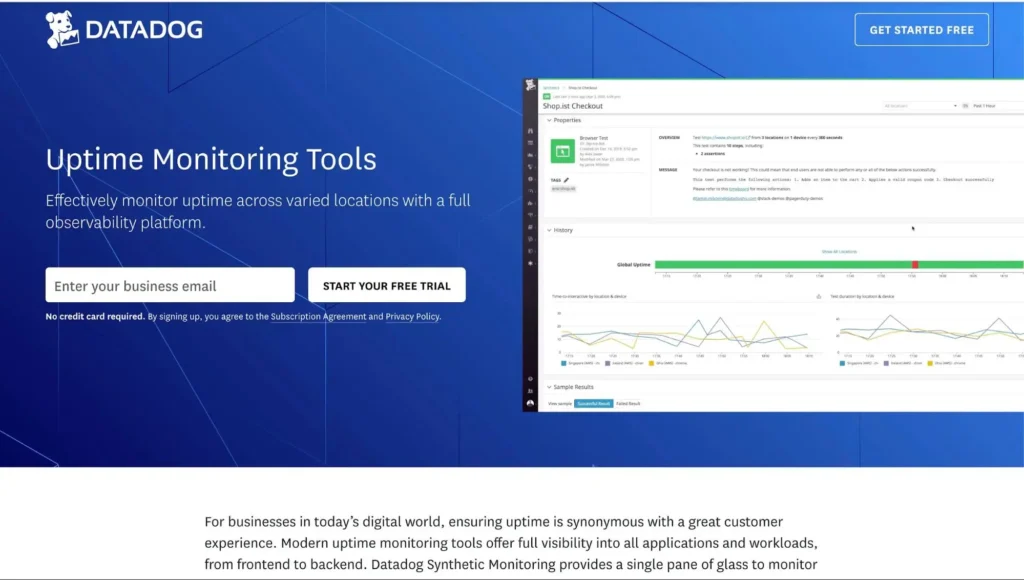Click the red segment on the Global Uptime bar
Screen dimensions: 1024x580
click(914, 265)
